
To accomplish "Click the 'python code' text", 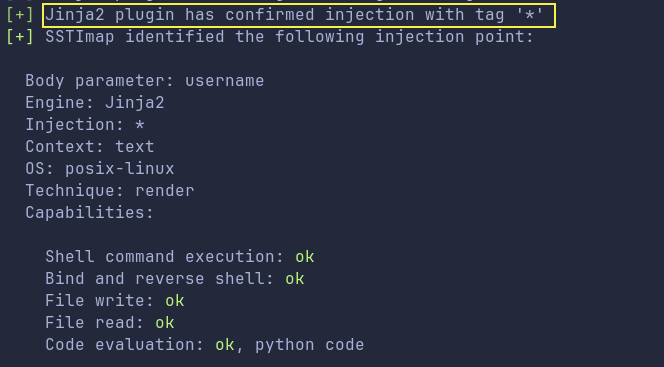I will coord(310,345).
